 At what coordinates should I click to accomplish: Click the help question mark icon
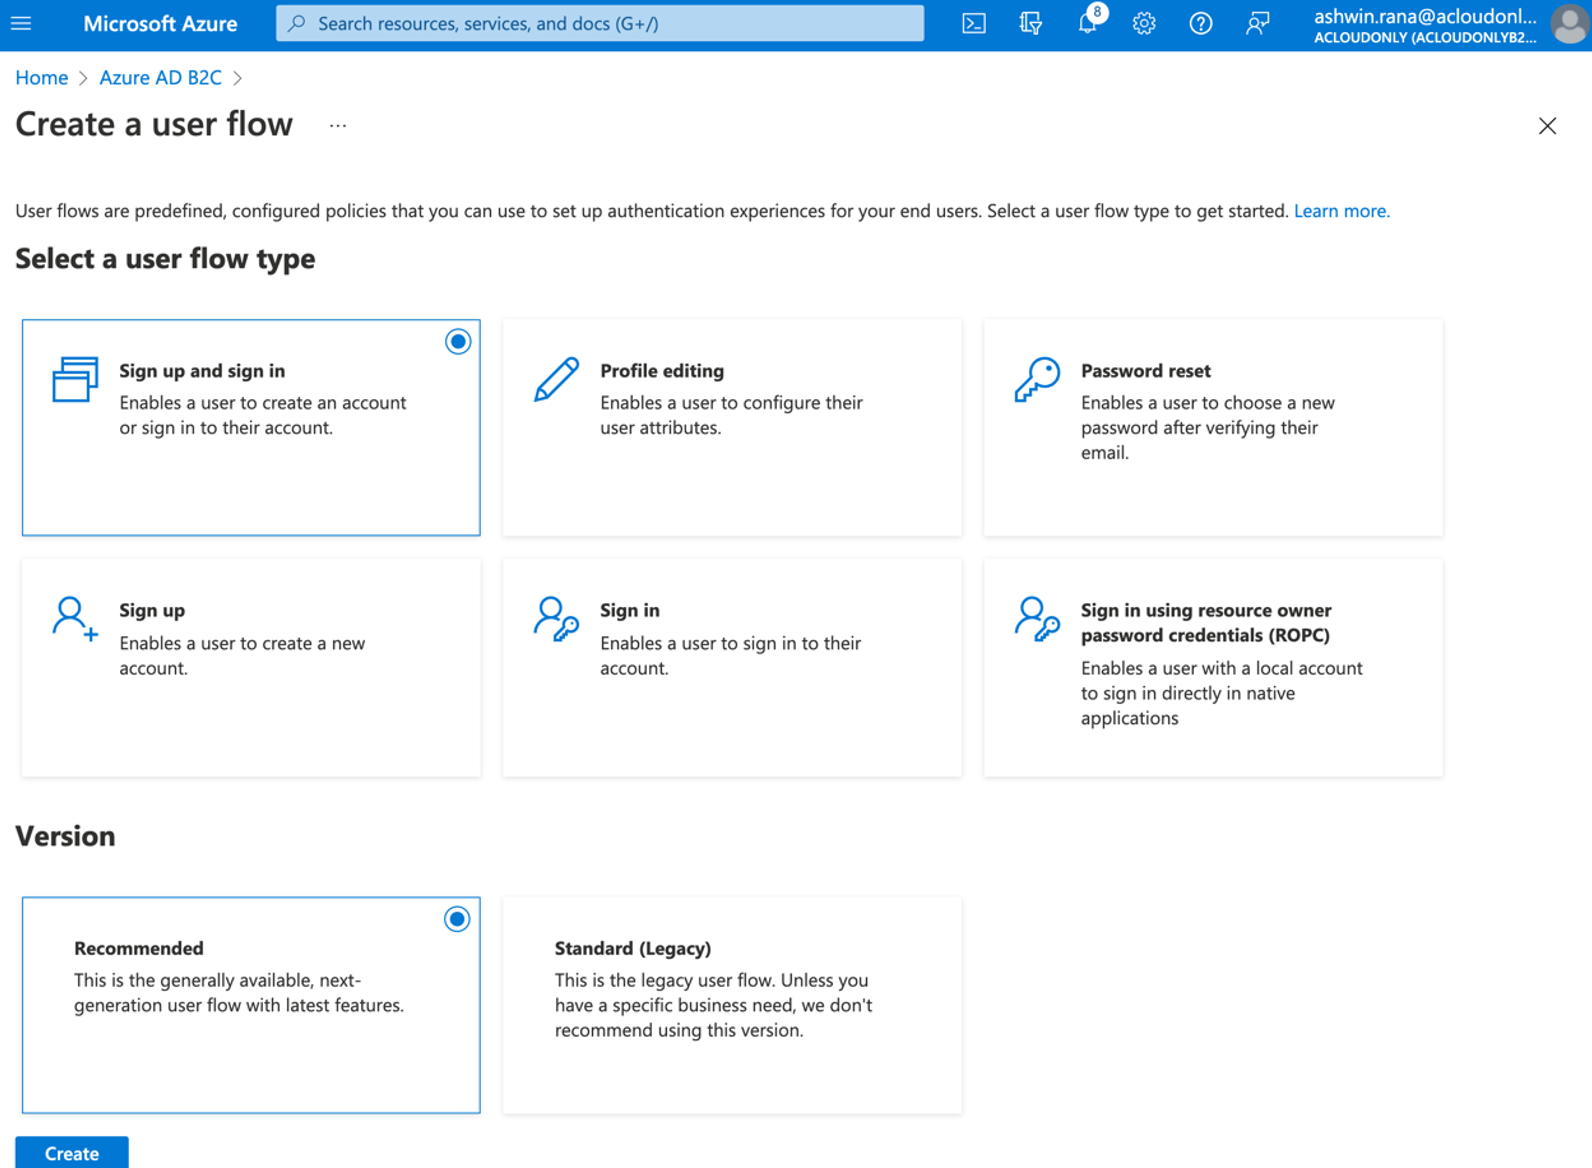1200,24
